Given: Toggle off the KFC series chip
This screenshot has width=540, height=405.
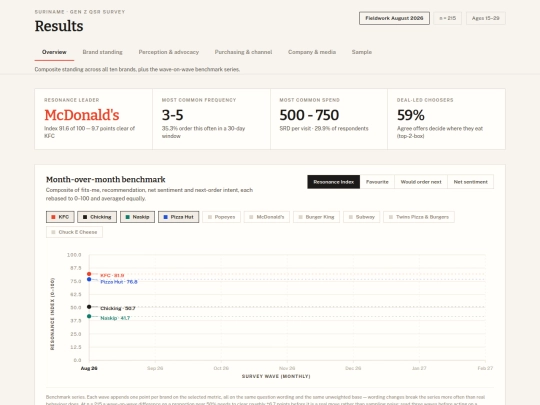Looking at the screenshot, I should click(x=60, y=217).
